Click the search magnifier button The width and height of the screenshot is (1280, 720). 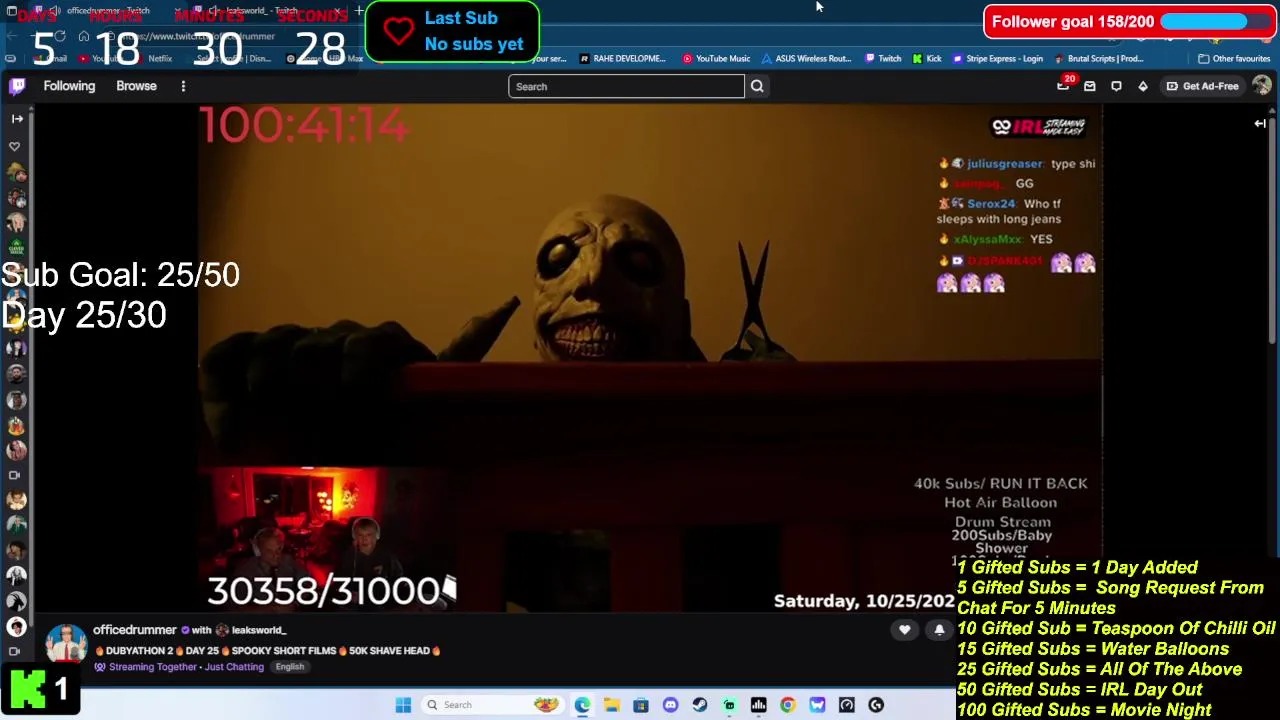757,86
